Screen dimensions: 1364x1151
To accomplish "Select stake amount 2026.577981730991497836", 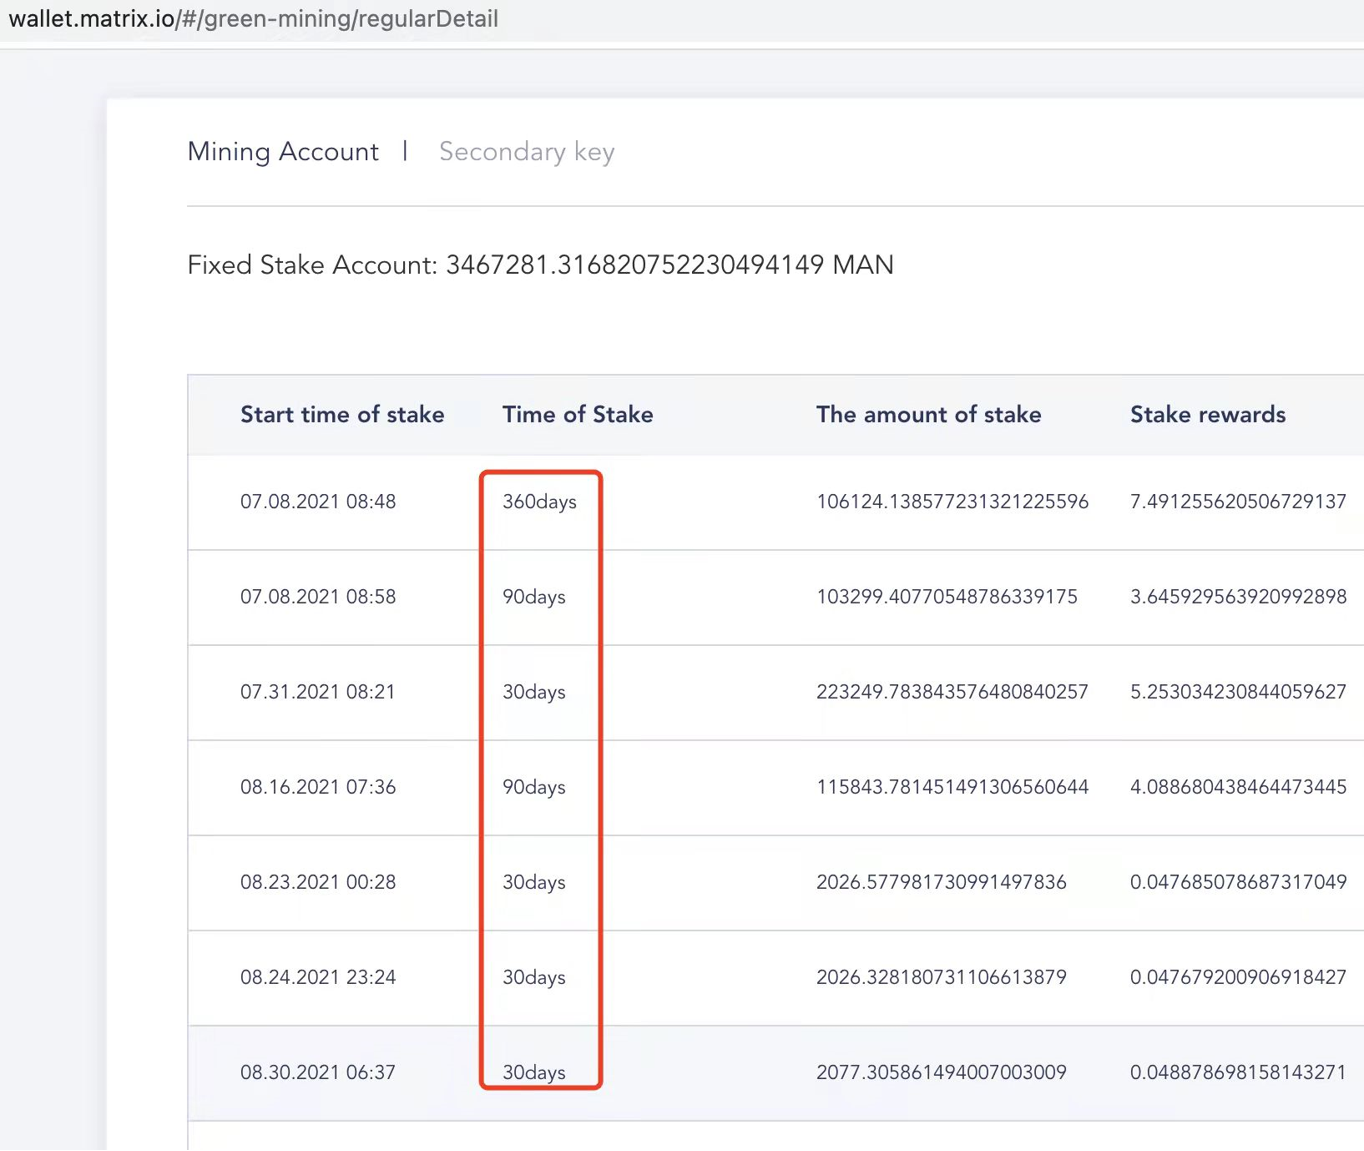I will click(941, 882).
